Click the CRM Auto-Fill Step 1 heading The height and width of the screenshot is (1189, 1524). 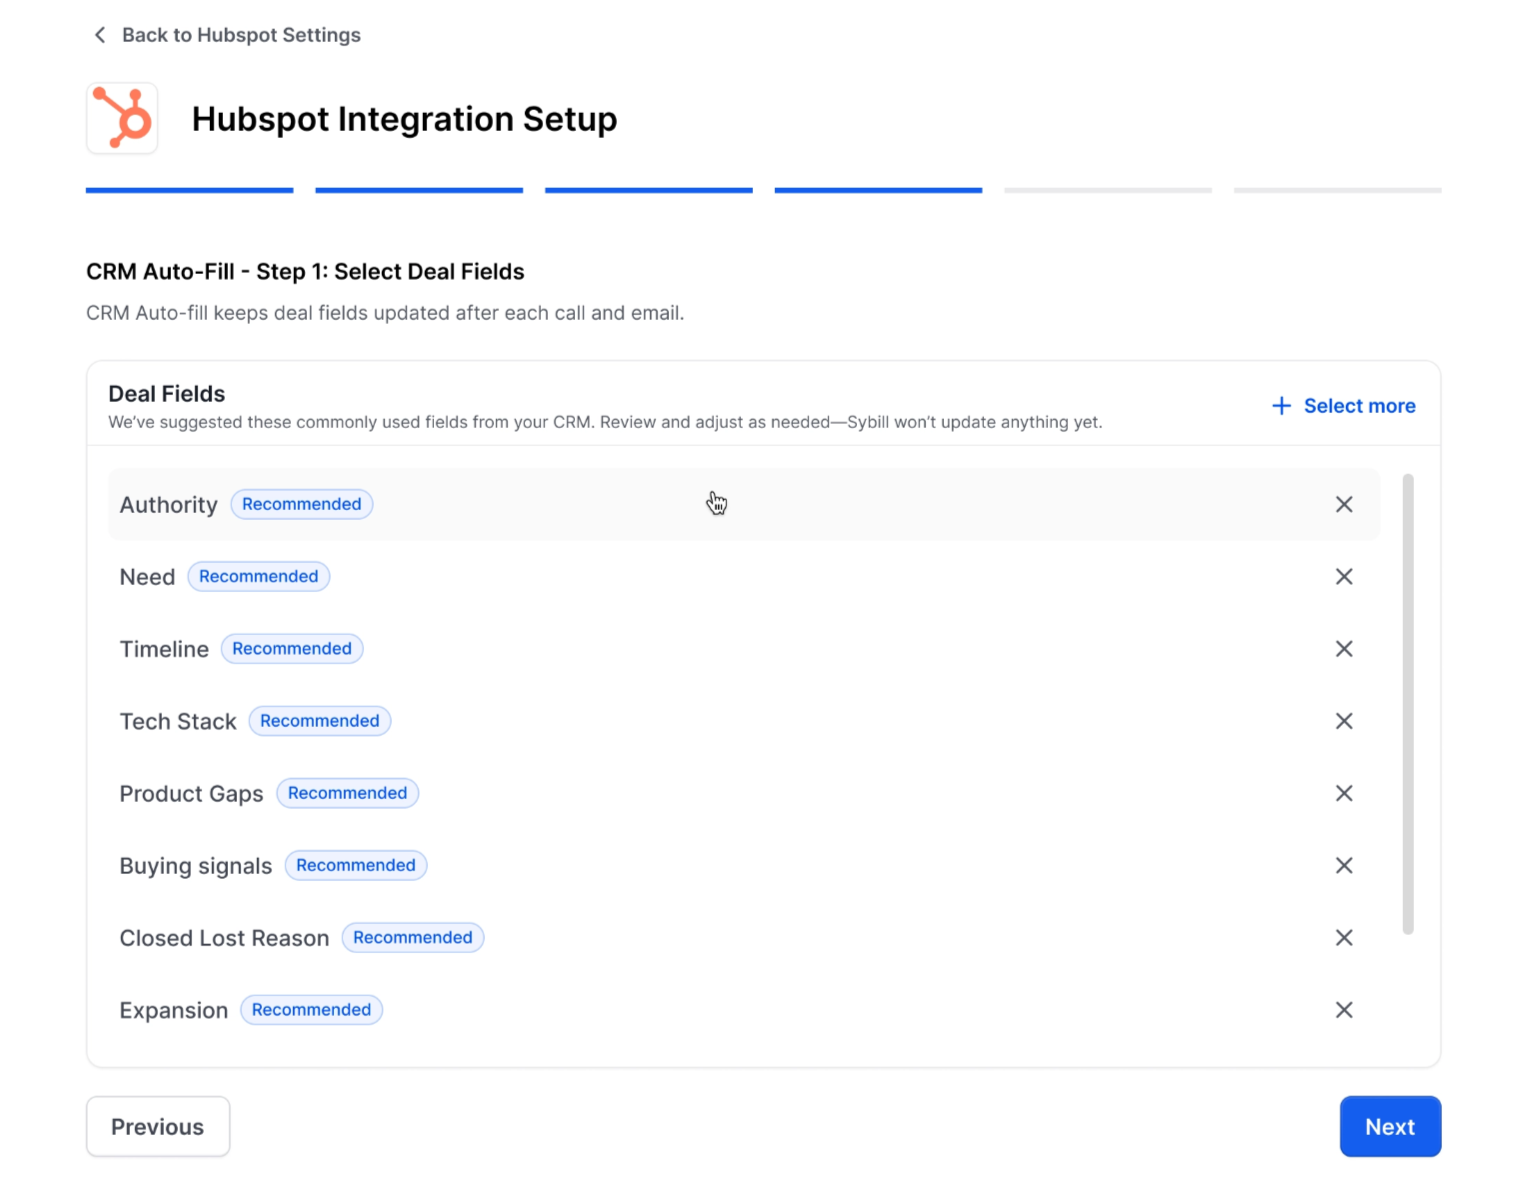pyautogui.click(x=305, y=272)
